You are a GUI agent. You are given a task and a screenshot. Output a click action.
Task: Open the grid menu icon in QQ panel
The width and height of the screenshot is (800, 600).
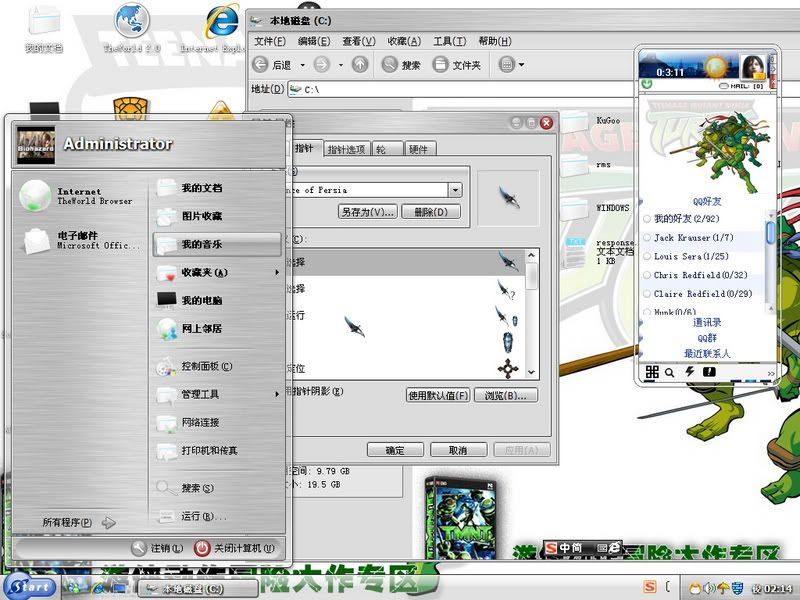(652, 372)
